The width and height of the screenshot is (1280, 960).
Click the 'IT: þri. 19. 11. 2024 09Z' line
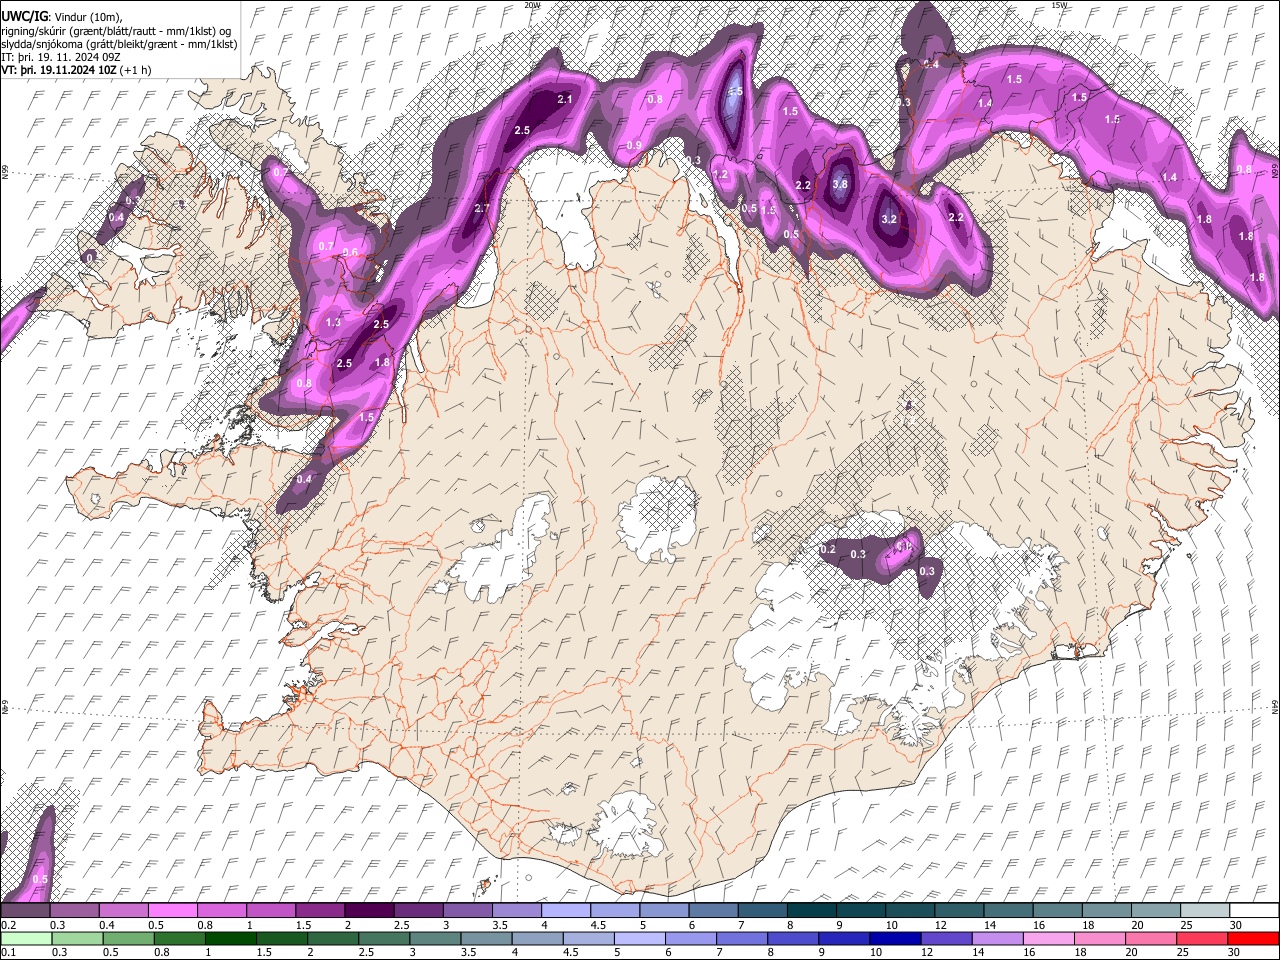click(61, 57)
